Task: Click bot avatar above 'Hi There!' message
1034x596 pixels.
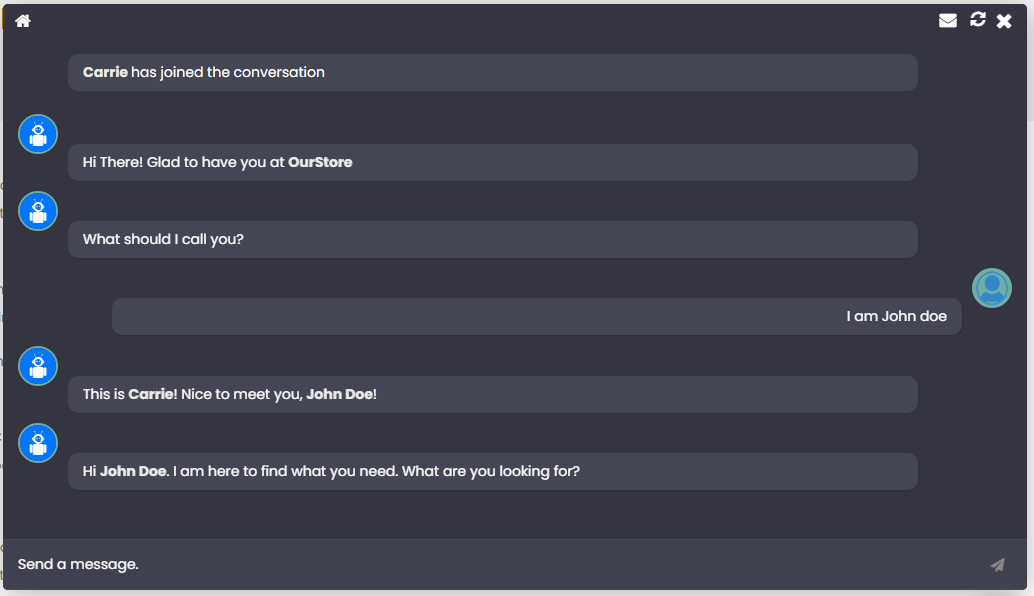Action: (38, 134)
